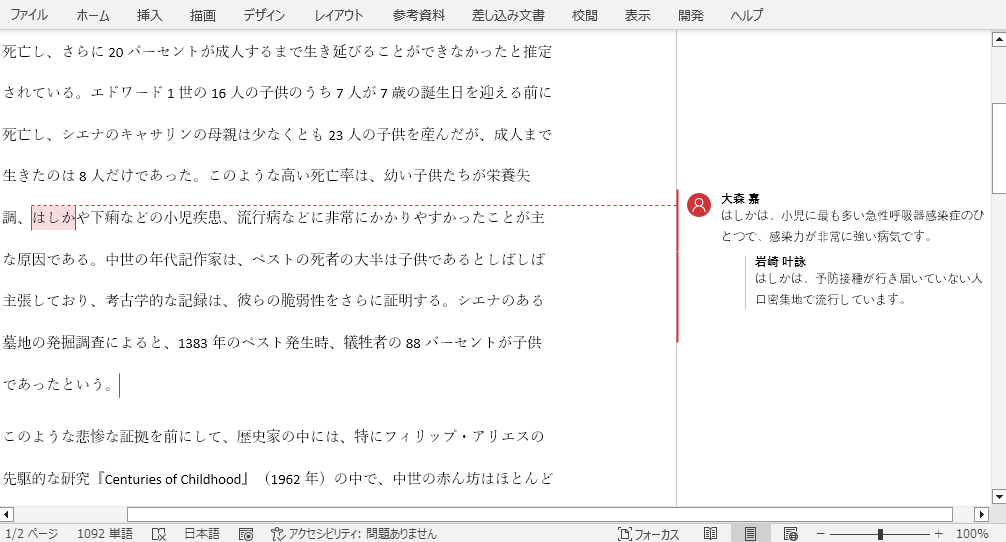Select the reply by 岩崎 叶詠

click(x=868, y=282)
